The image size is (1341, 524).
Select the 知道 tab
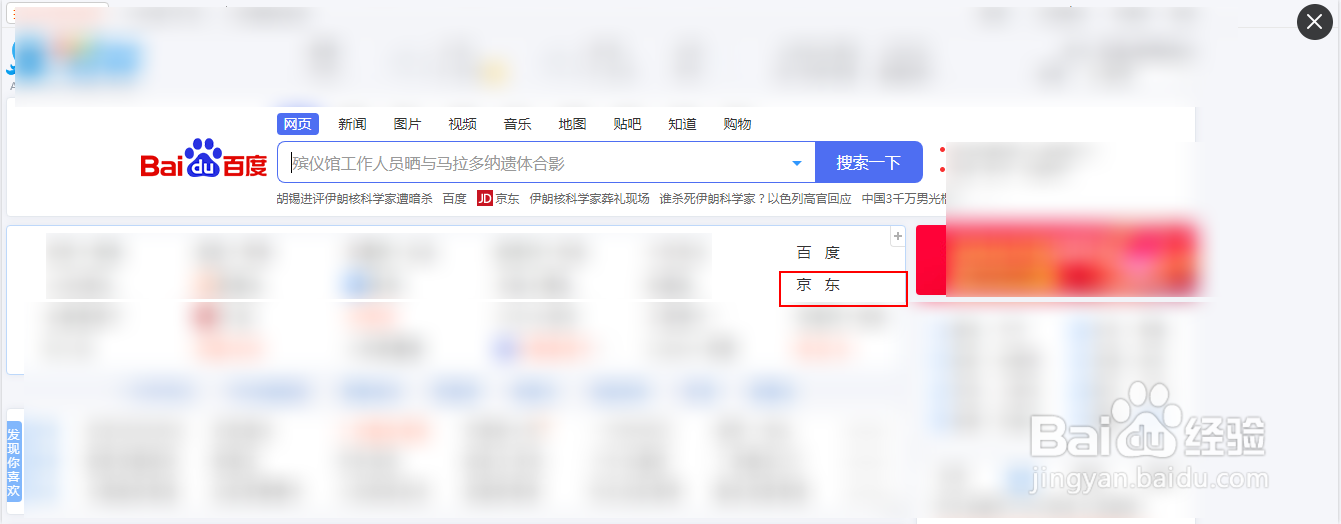point(682,124)
